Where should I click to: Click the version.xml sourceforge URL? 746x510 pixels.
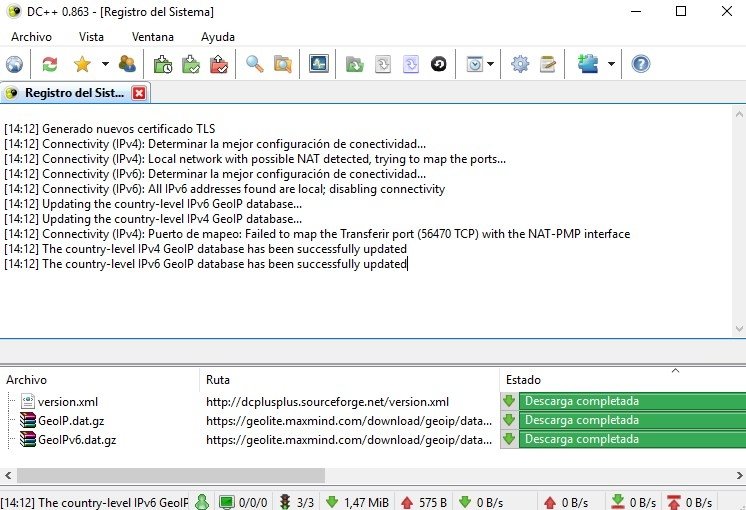point(327,402)
